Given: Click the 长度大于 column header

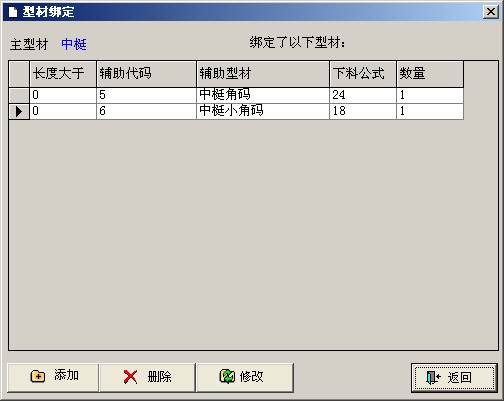Looking at the screenshot, I should pos(63,74).
